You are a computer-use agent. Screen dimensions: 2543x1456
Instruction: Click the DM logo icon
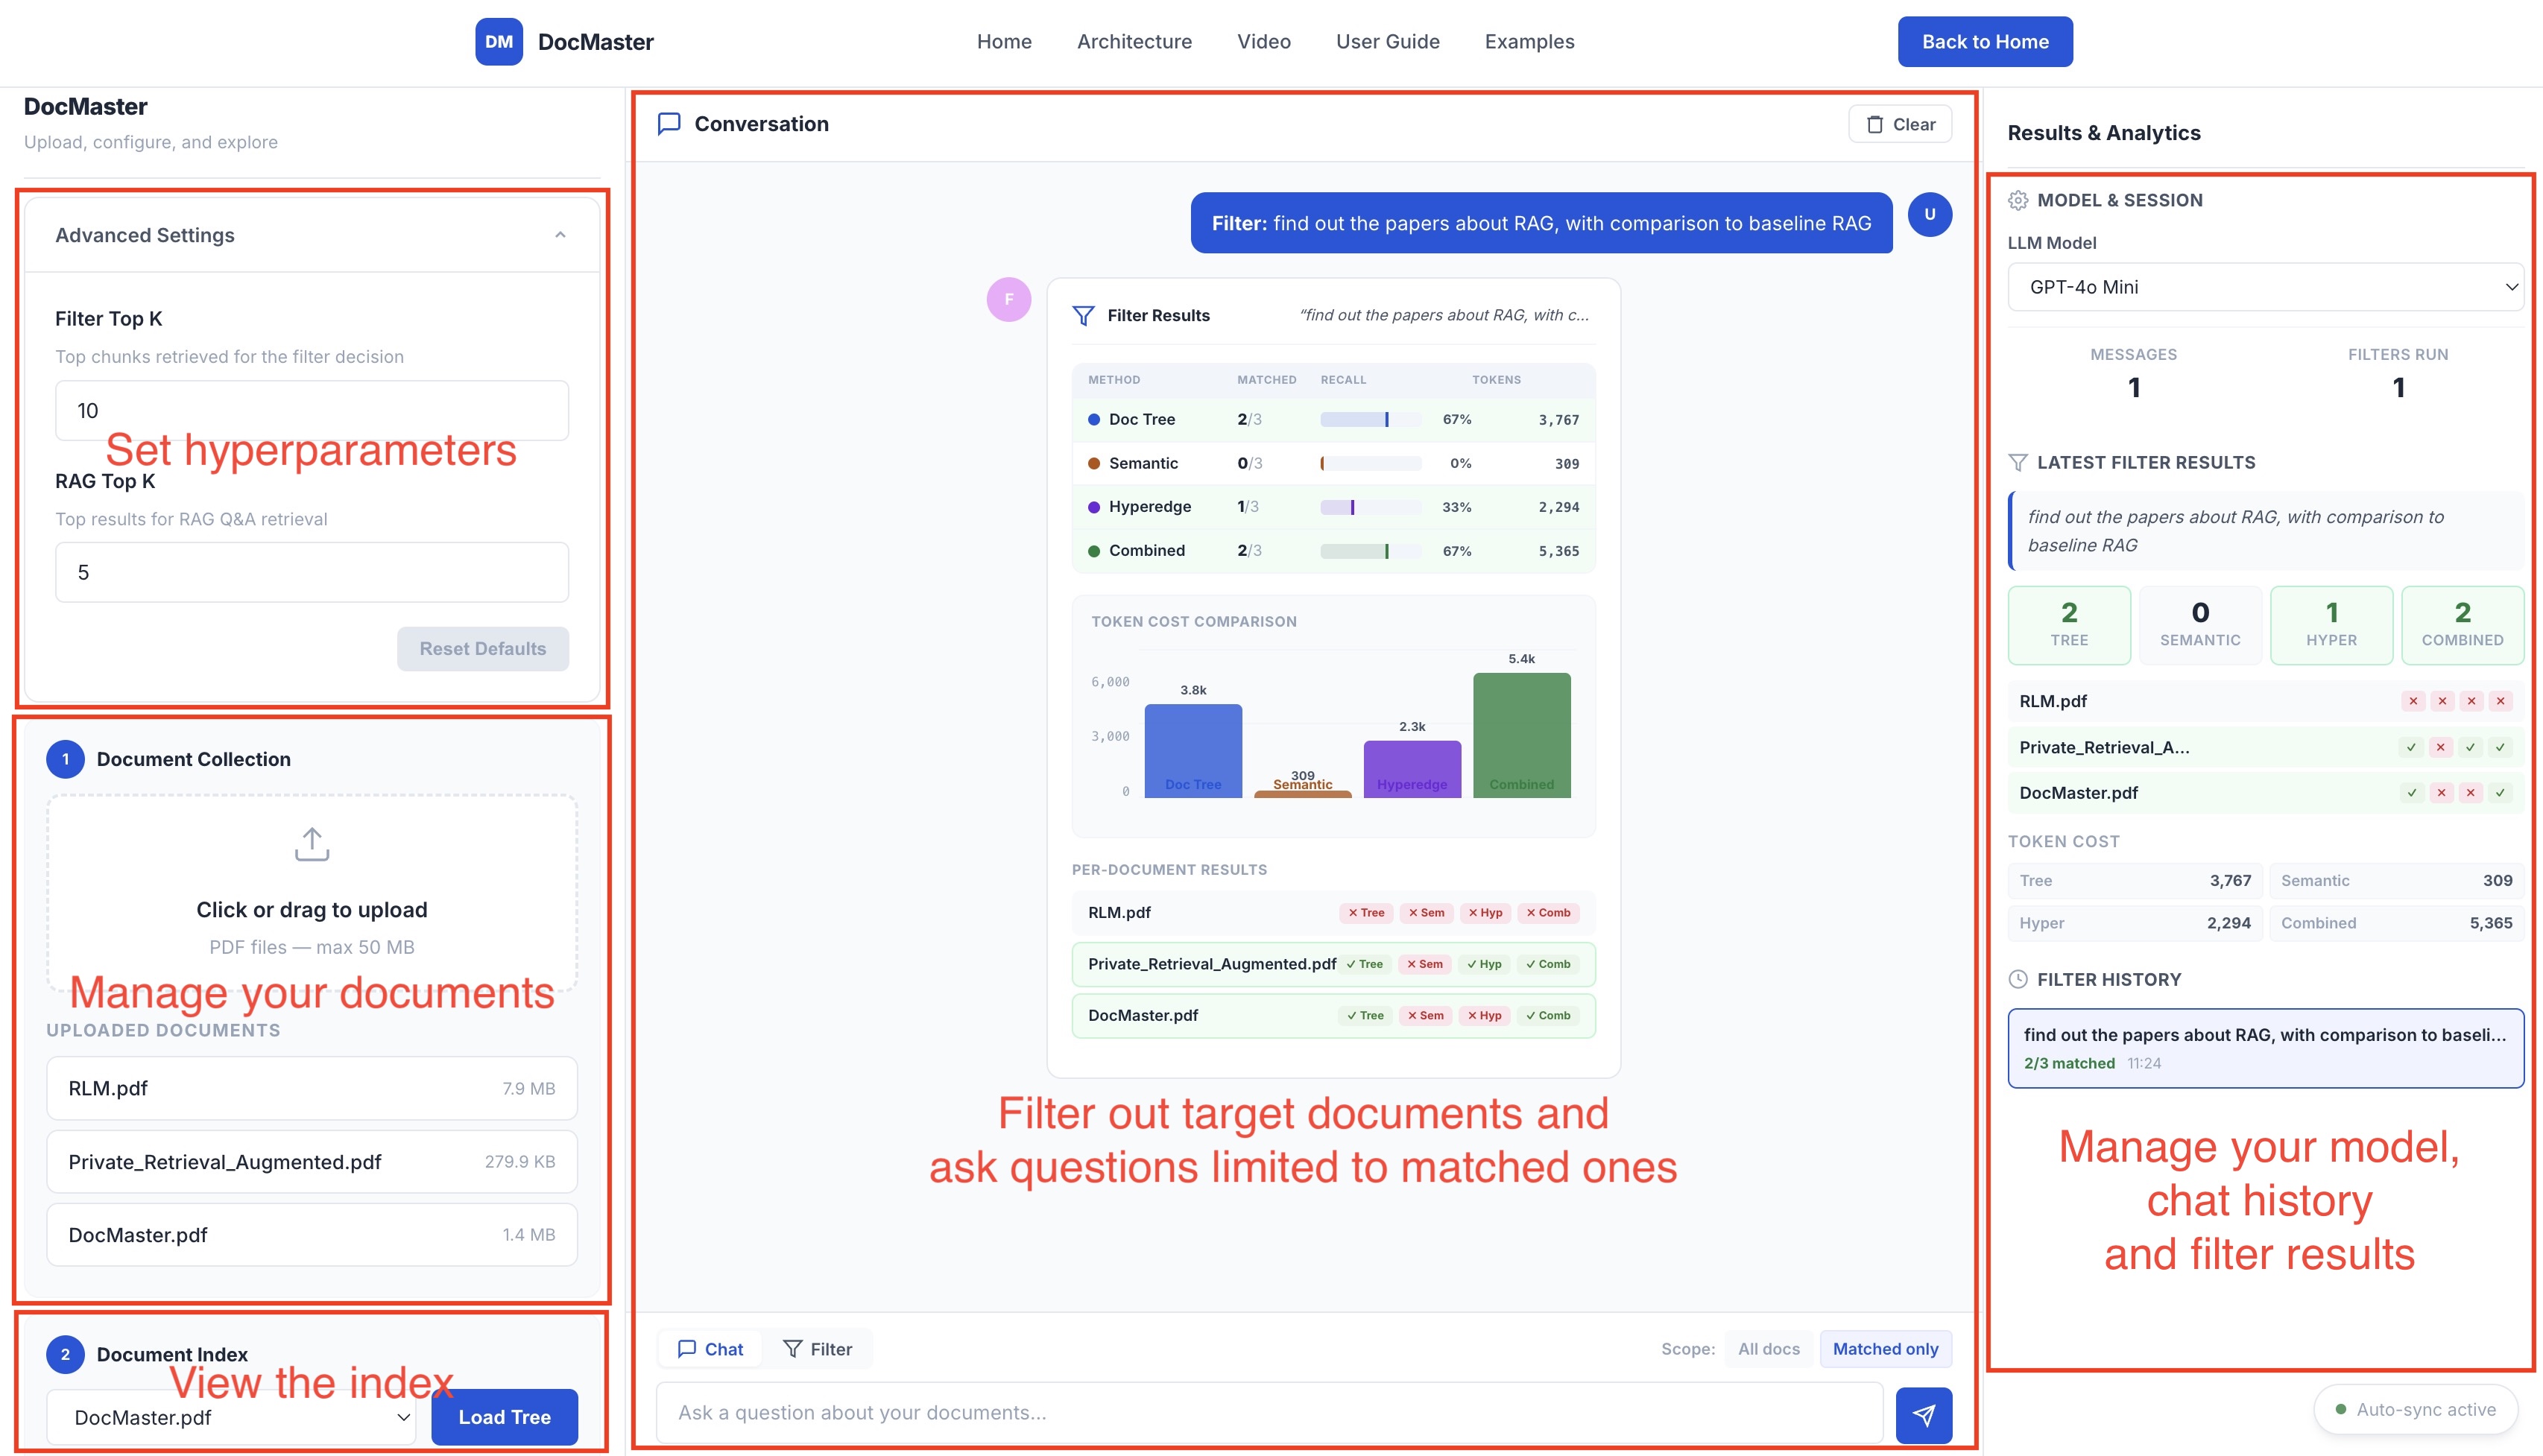[x=498, y=42]
